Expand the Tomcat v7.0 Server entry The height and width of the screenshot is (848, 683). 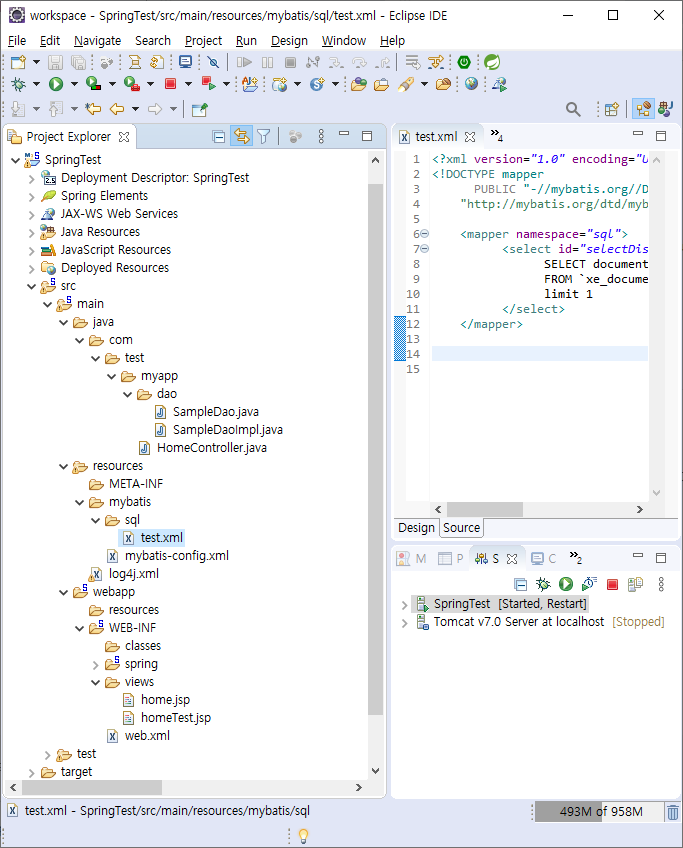(x=404, y=623)
